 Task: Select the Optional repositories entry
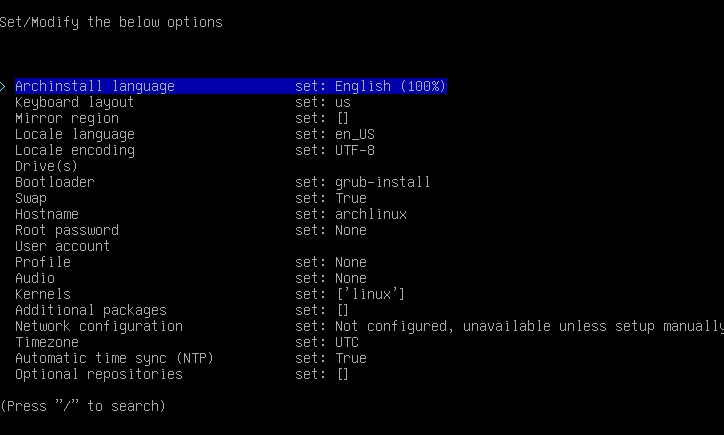(99, 374)
